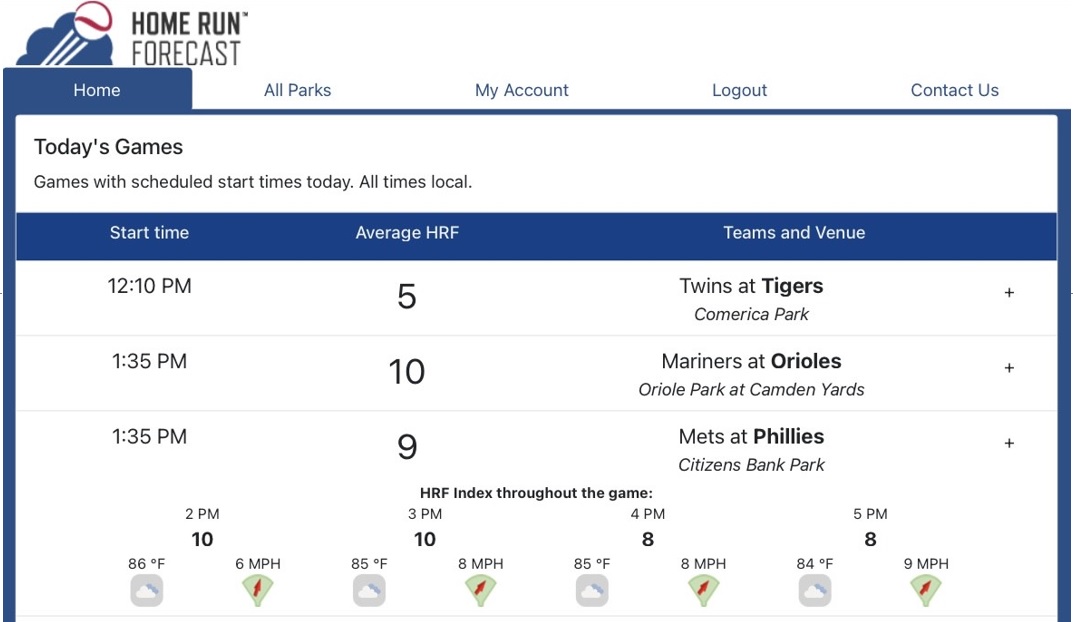1074x622 pixels.
Task: Click the 4 PM wind direction icon
Action: [x=703, y=590]
